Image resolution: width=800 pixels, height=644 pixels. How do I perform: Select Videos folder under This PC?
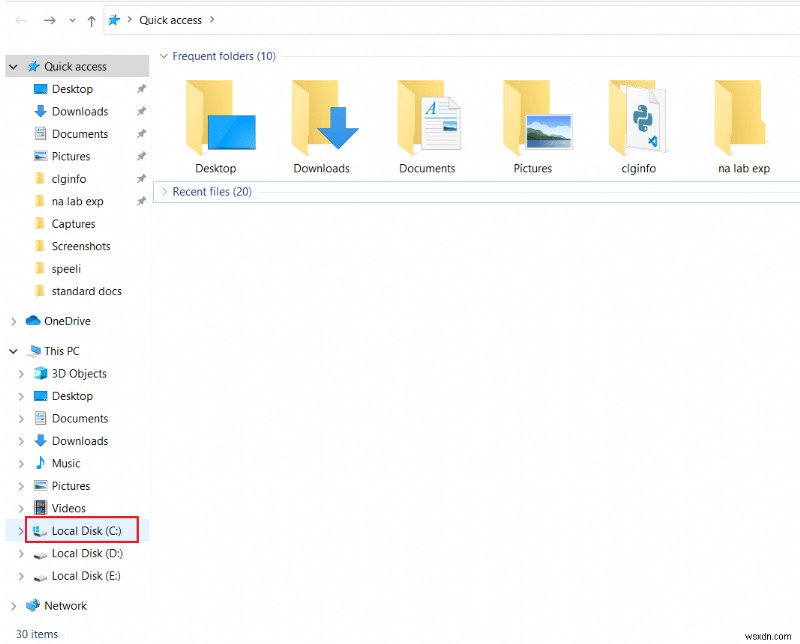coord(68,508)
